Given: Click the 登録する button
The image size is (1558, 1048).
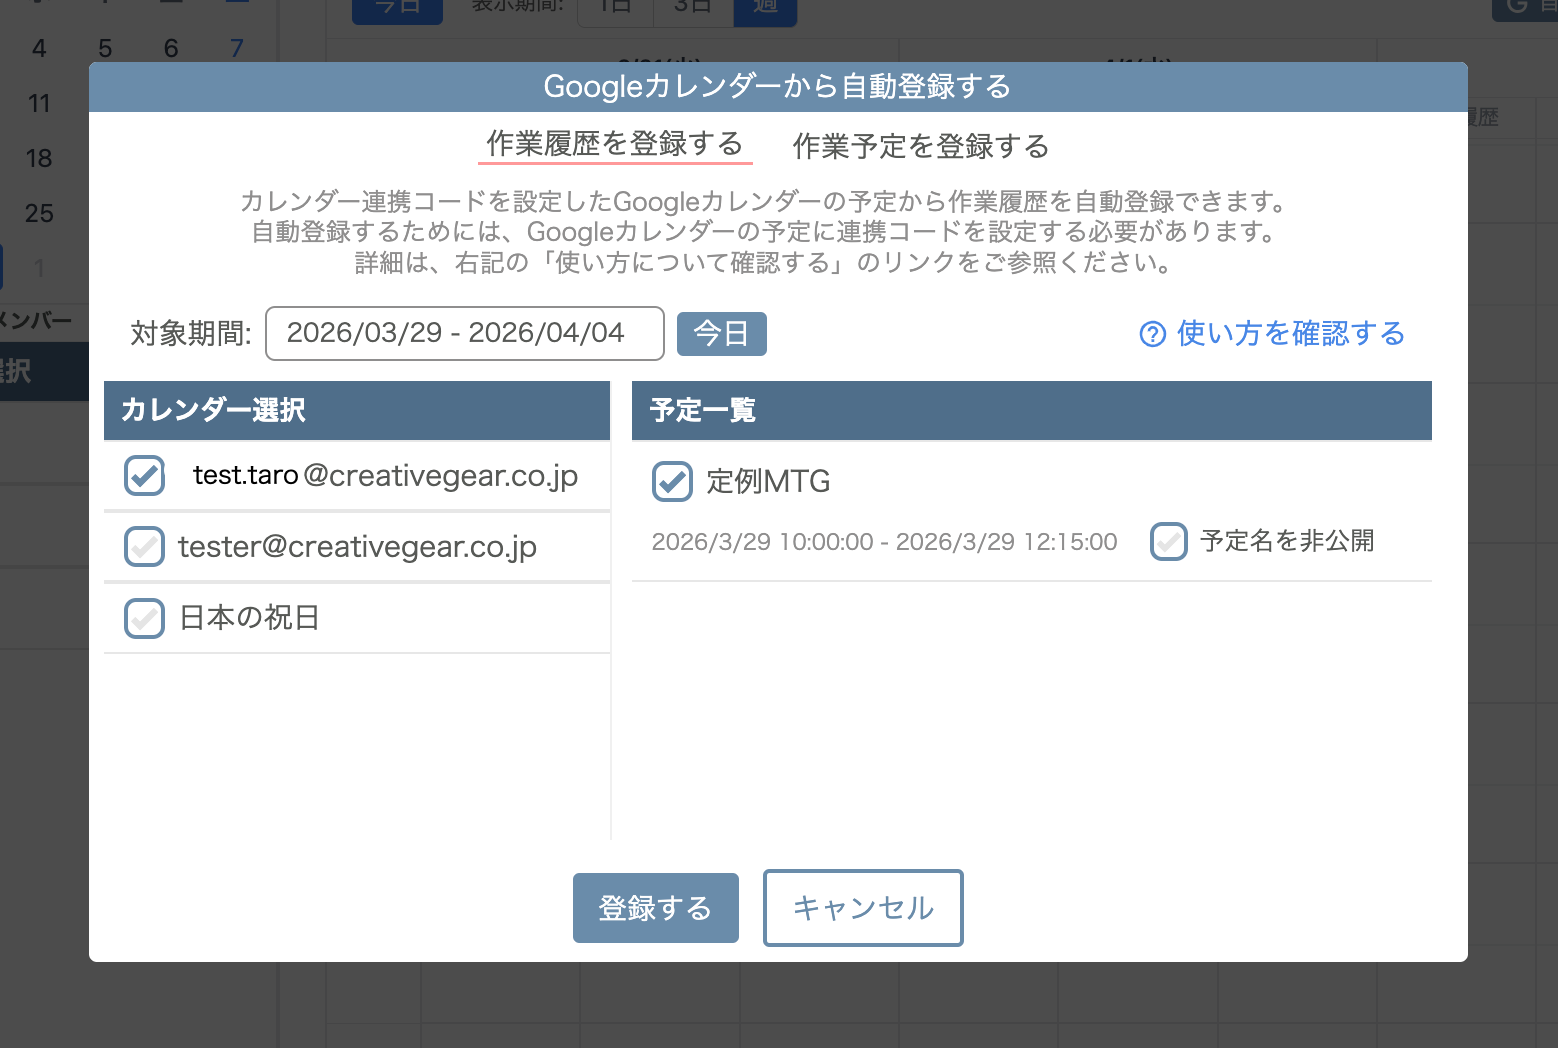Looking at the screenshot, I should point(655,907).
